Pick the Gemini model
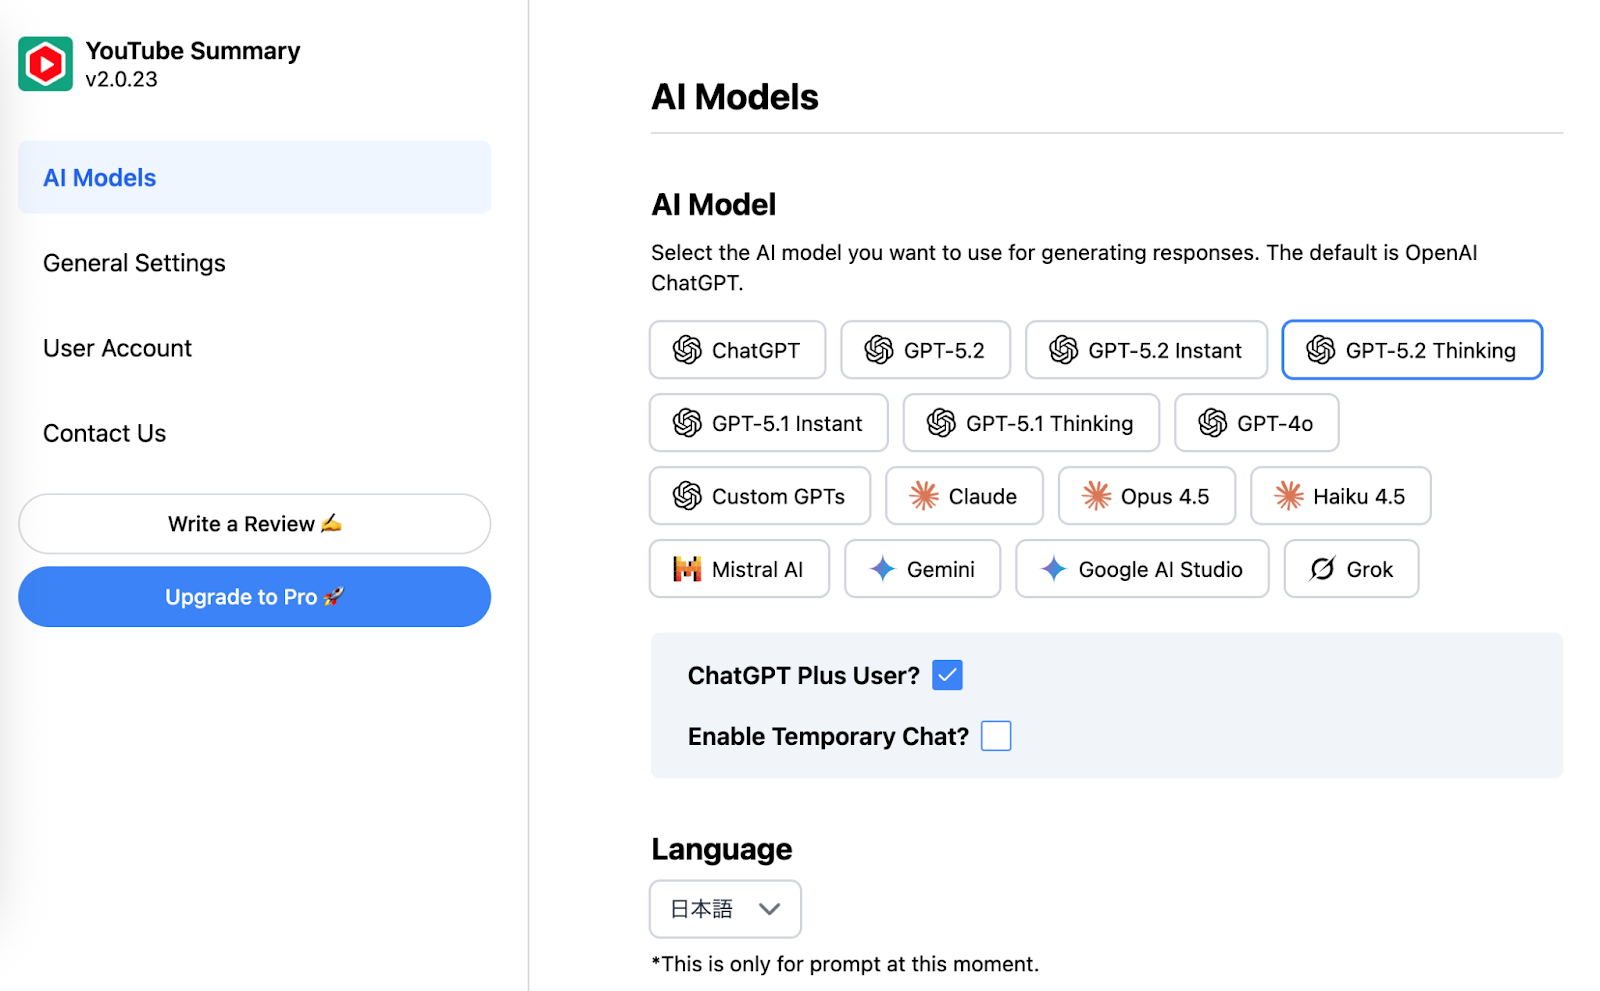 pos(922,569)
